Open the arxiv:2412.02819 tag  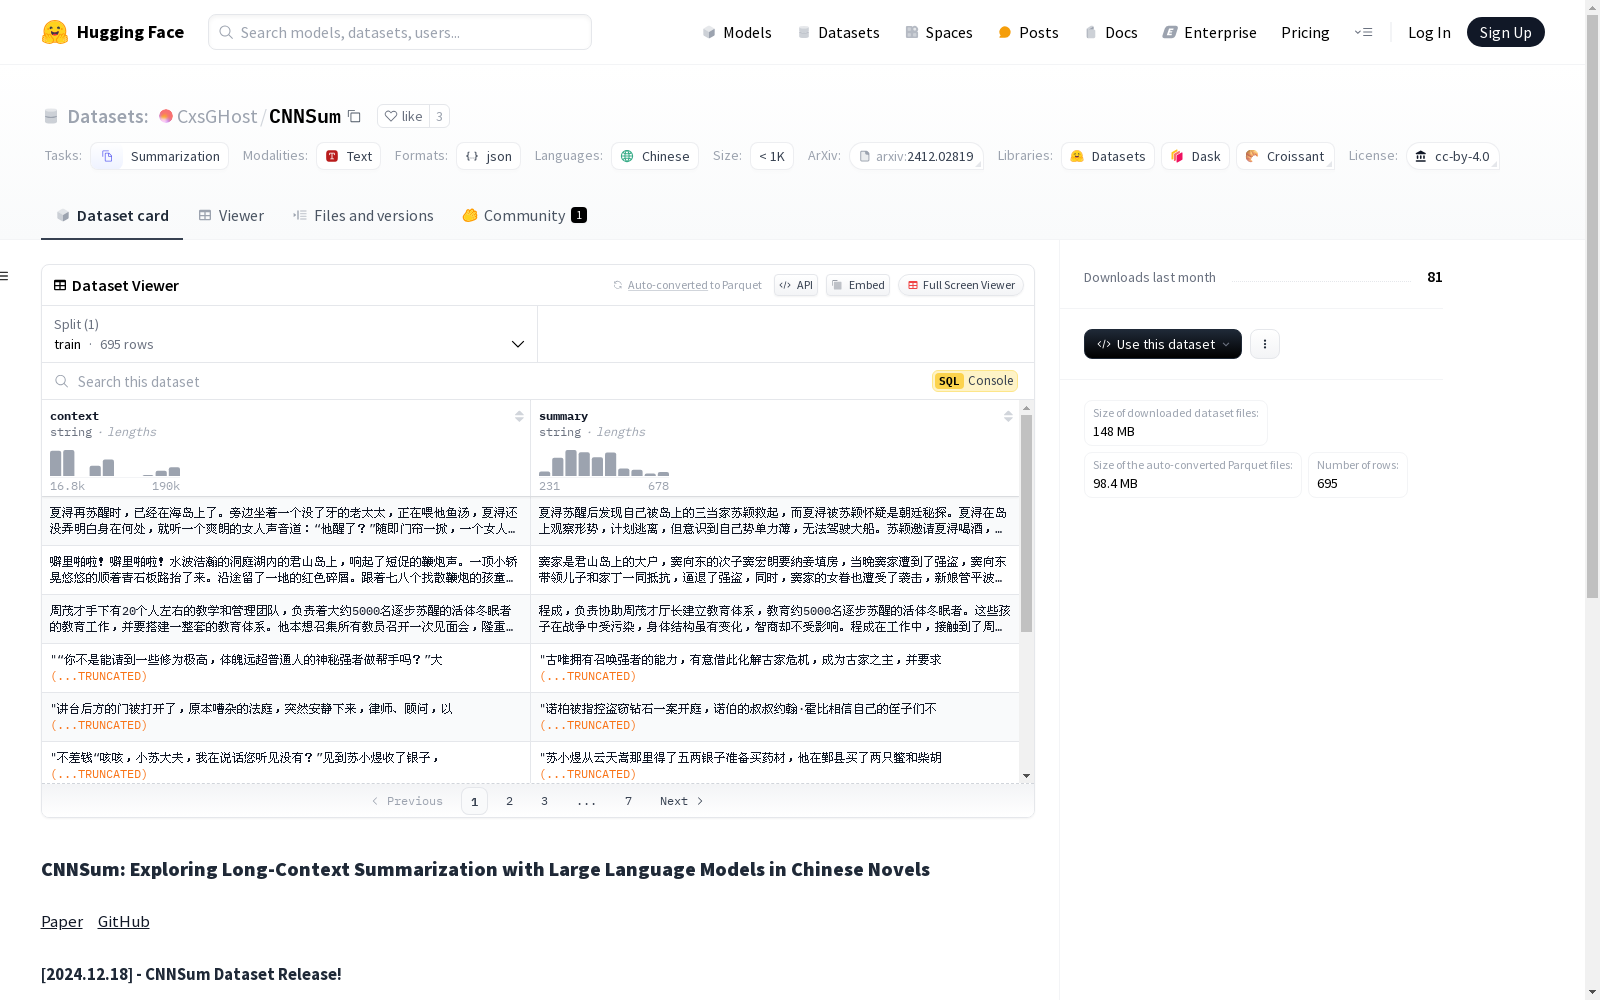pyautogui.click(x=916, y=156)
